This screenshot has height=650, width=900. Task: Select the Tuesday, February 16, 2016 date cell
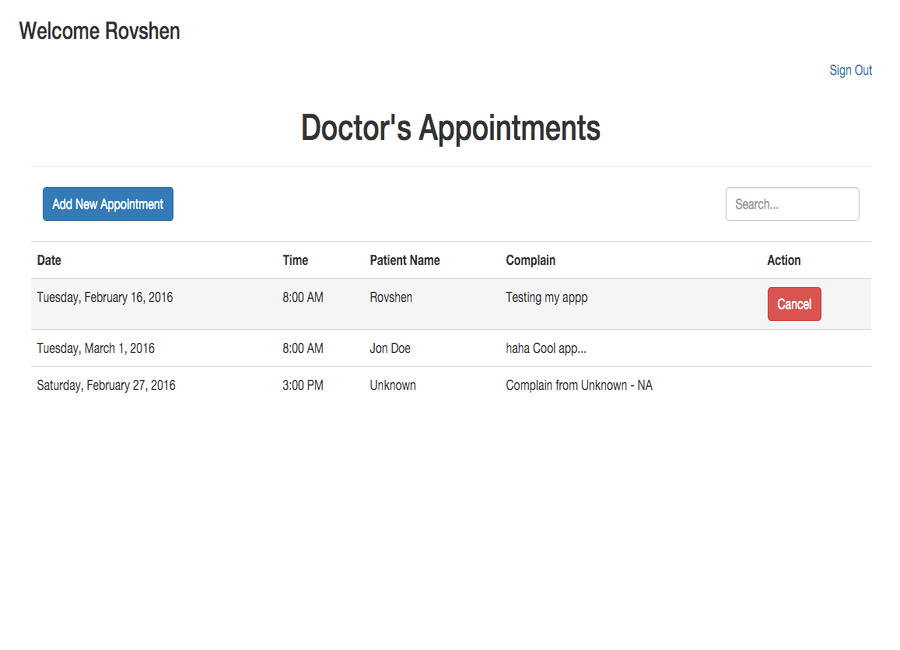click(105, 297)
